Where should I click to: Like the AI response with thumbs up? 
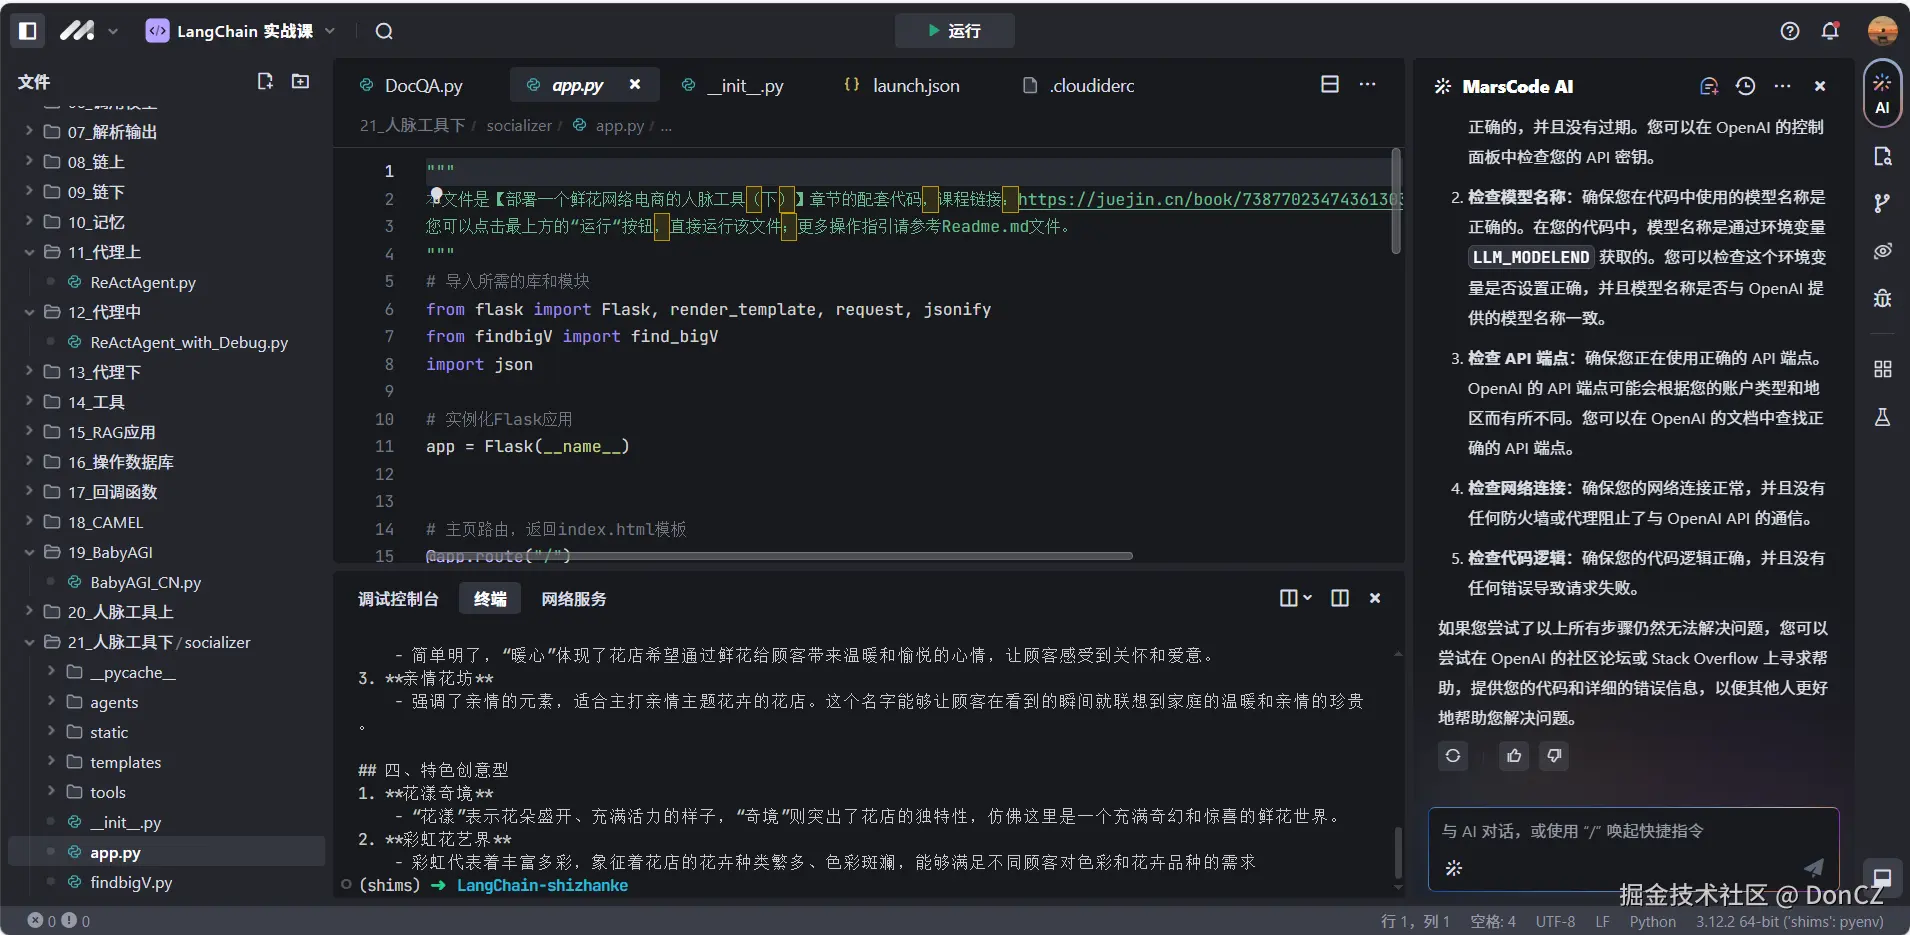(1514, 756)
